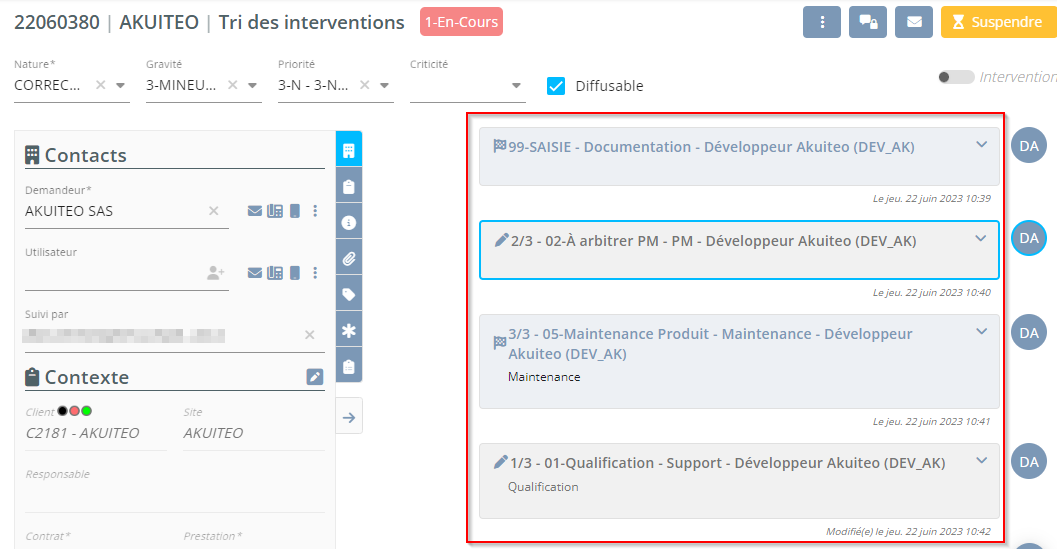Open the envelope mail button in header
1057x549 pixels.
click(x=913, y=22)
